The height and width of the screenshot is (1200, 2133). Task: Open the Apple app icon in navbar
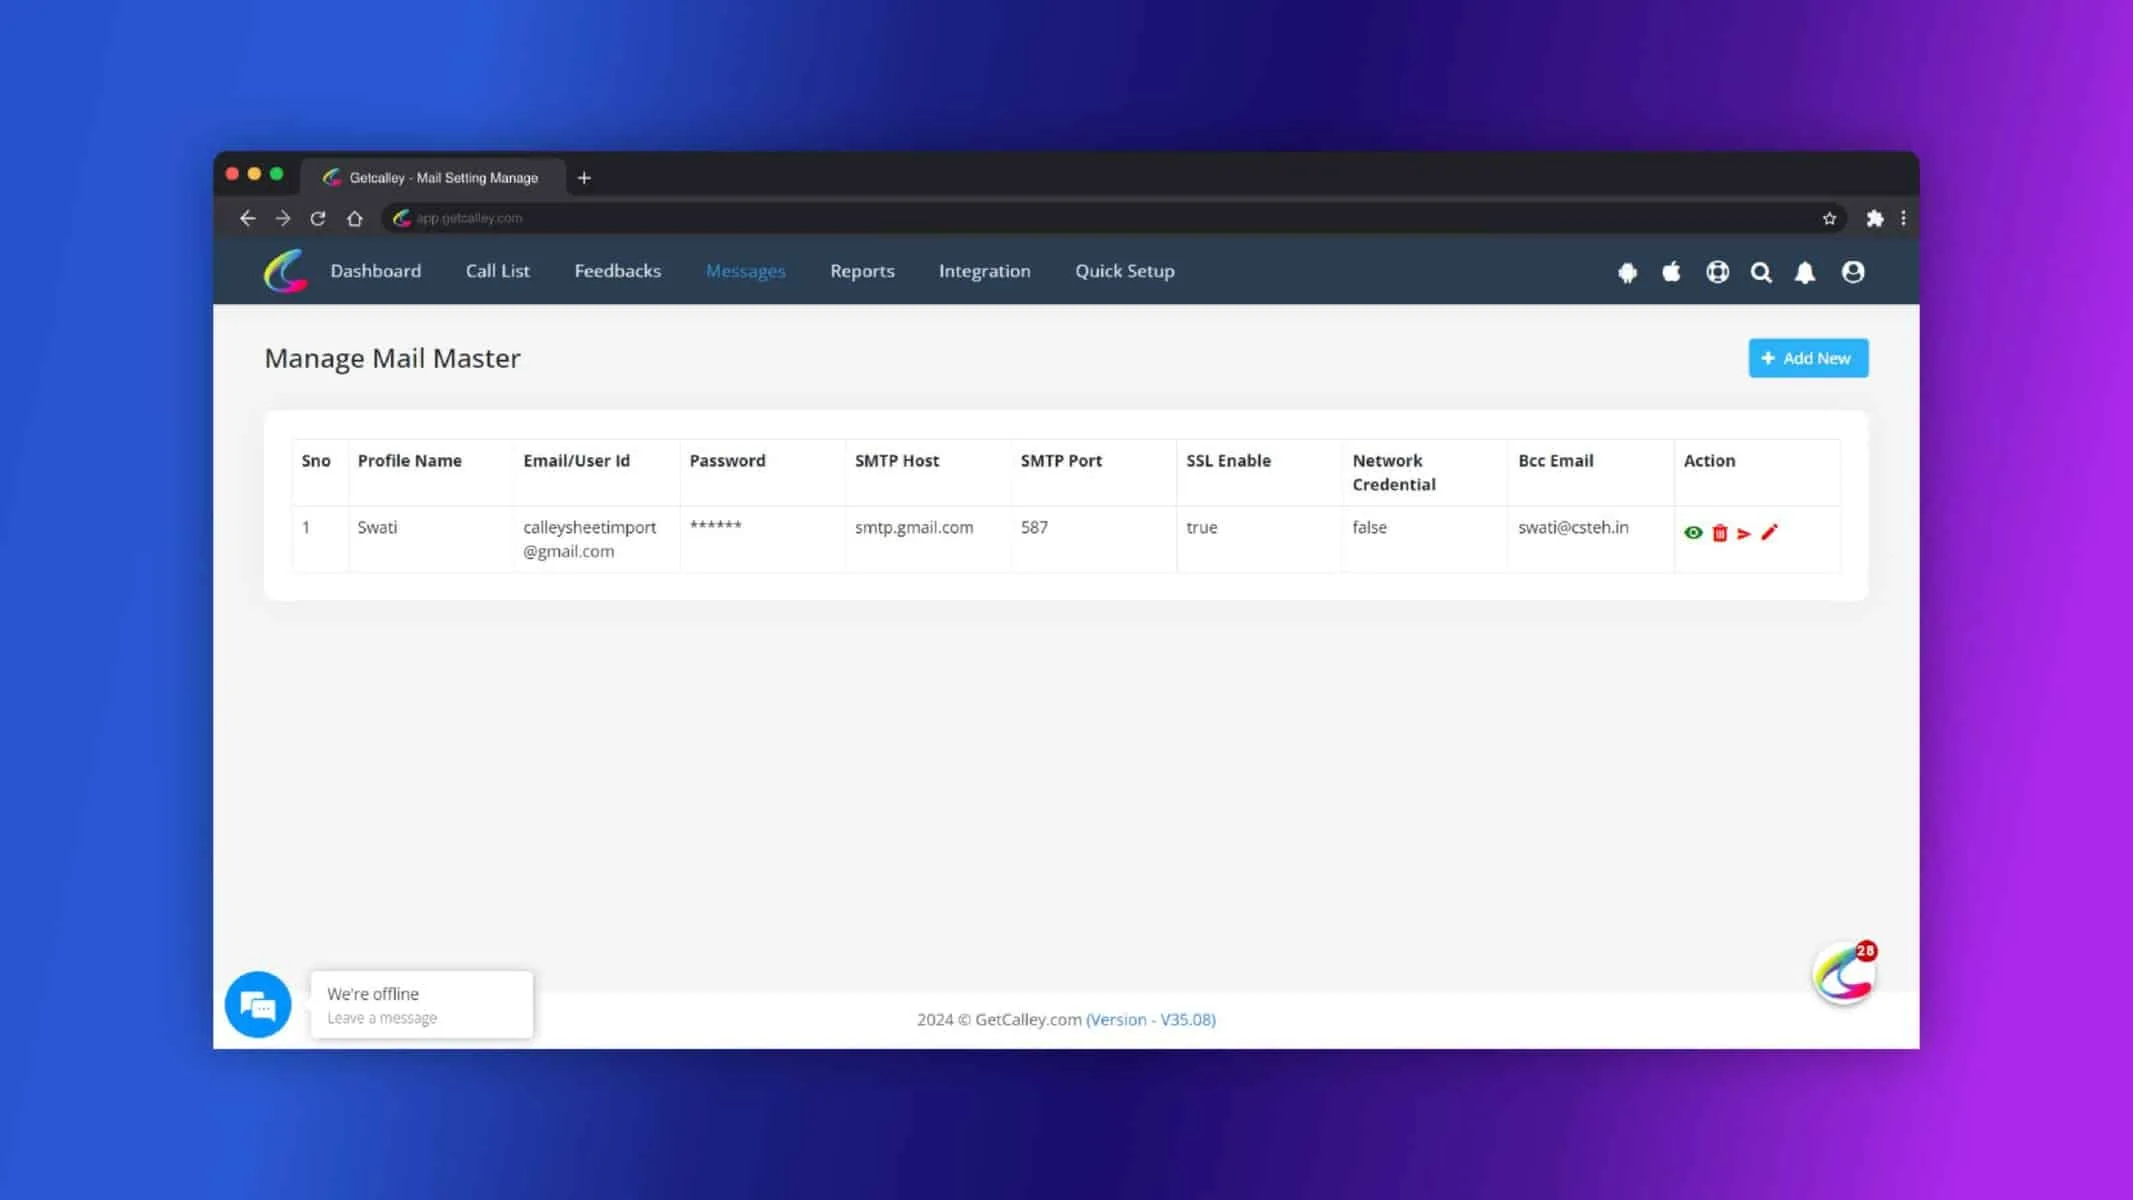pyautogui.click(x=1671, y=271)
